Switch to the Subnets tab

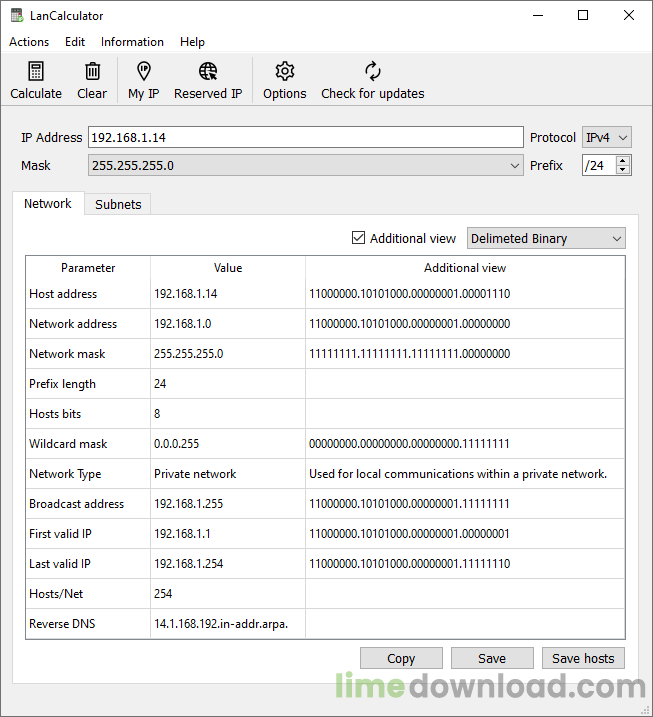pyautogui.click(x=118, y=204)
